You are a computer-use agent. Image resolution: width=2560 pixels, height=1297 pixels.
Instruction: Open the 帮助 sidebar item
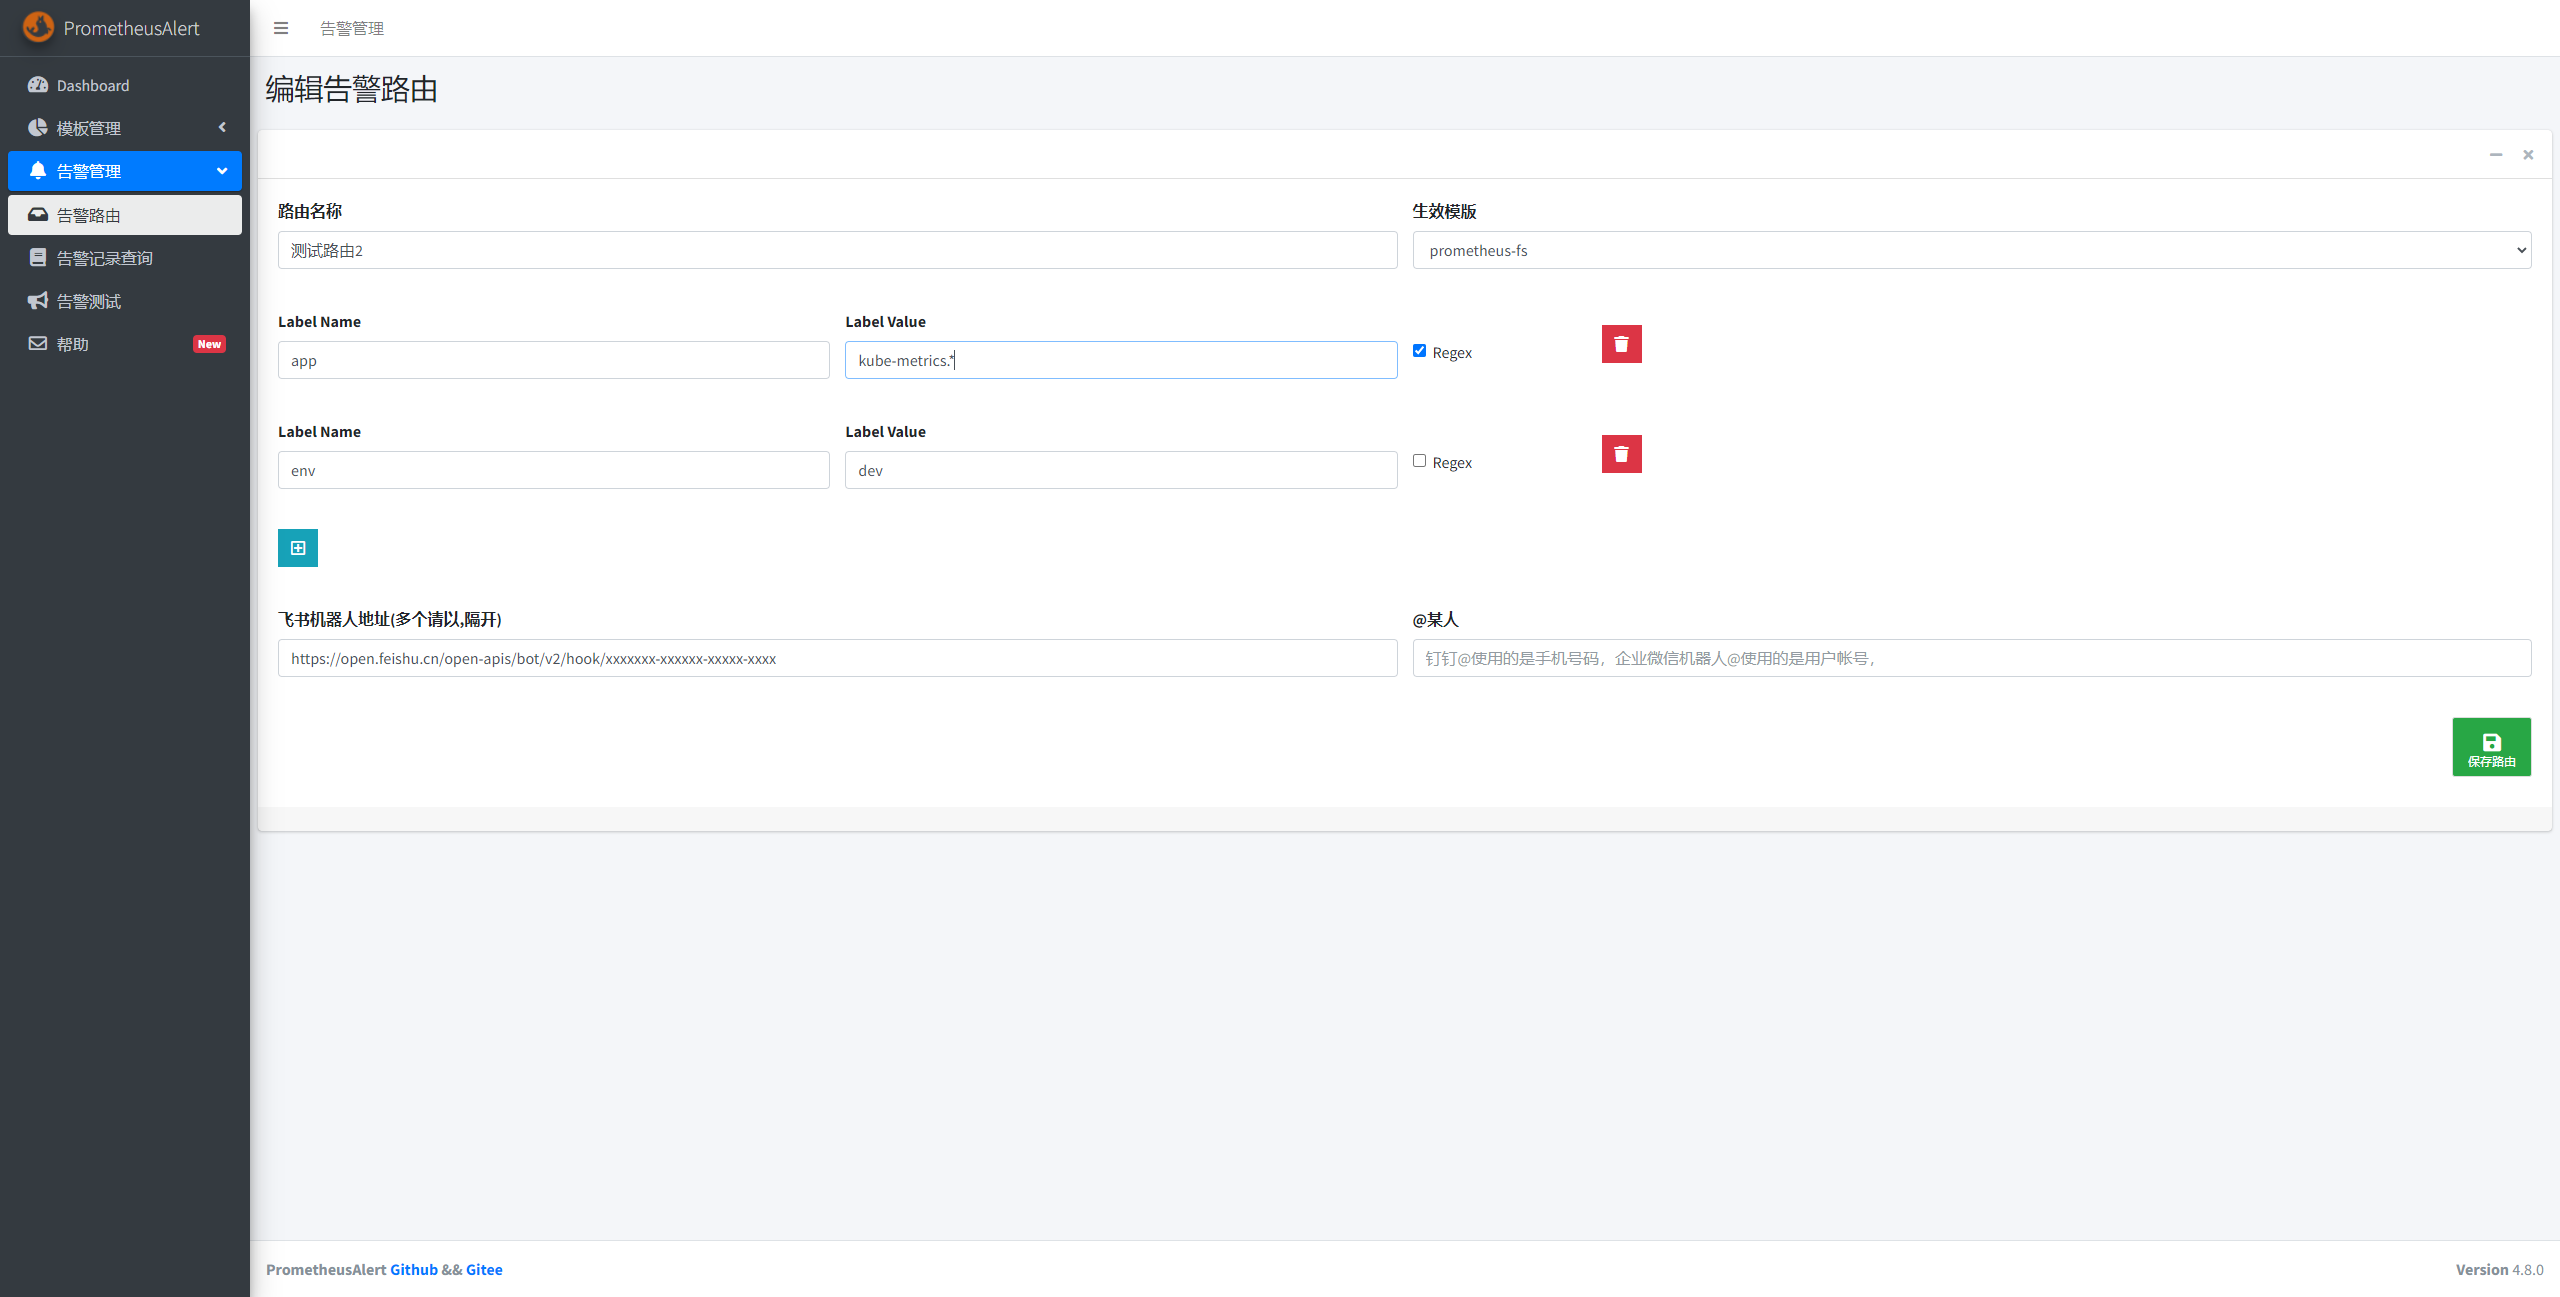125,344
